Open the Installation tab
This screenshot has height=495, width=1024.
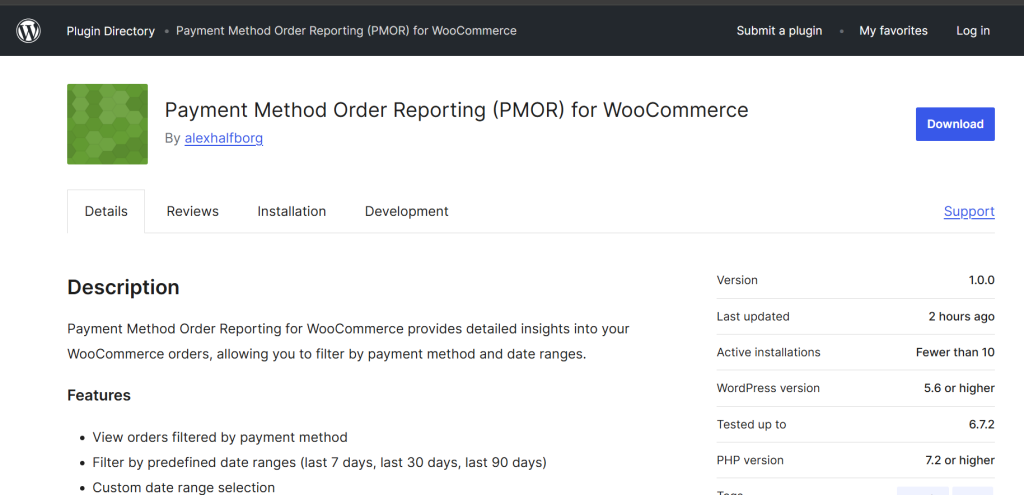291,212
